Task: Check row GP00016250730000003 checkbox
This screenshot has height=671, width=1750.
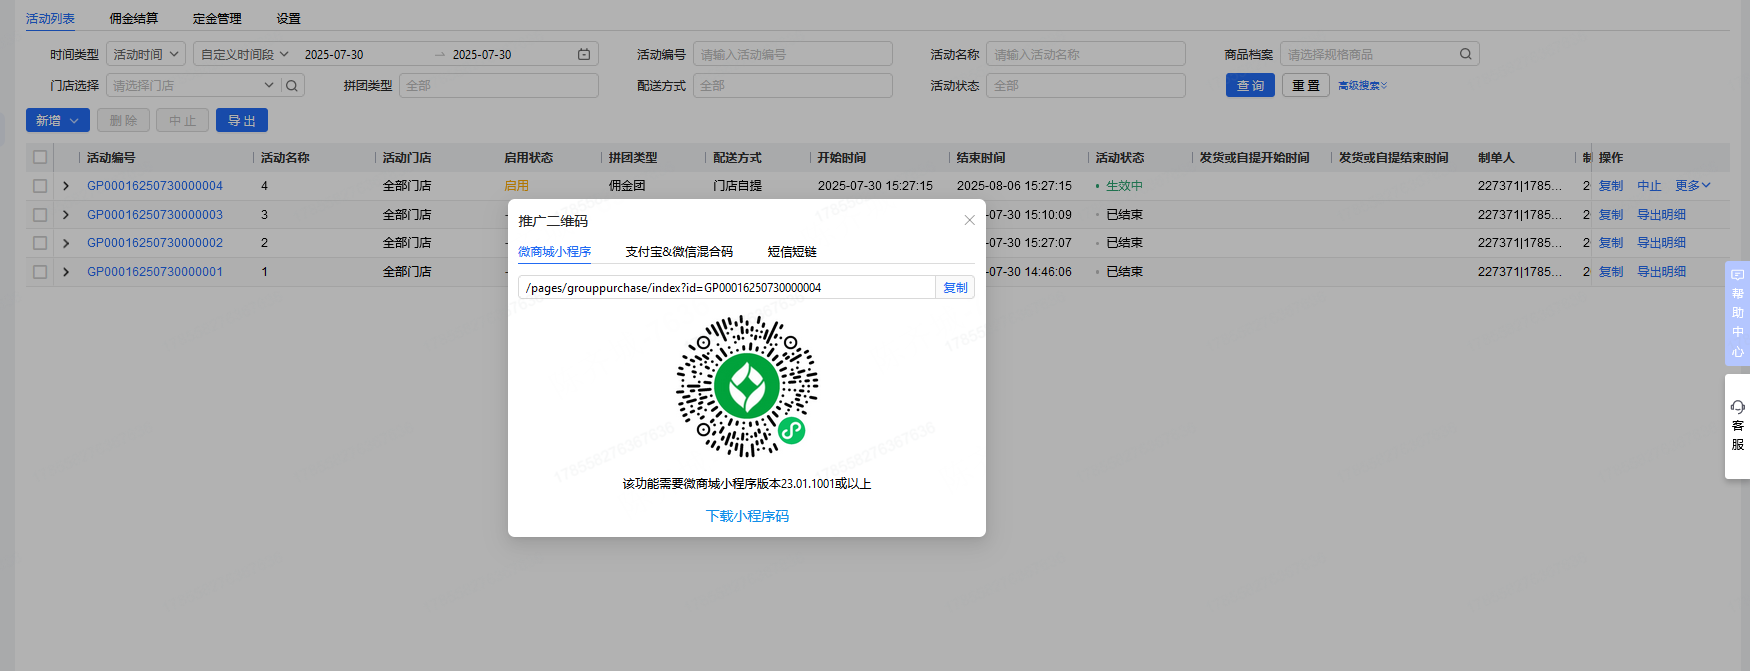Action: pyautogui.click(x=40, y=215)
